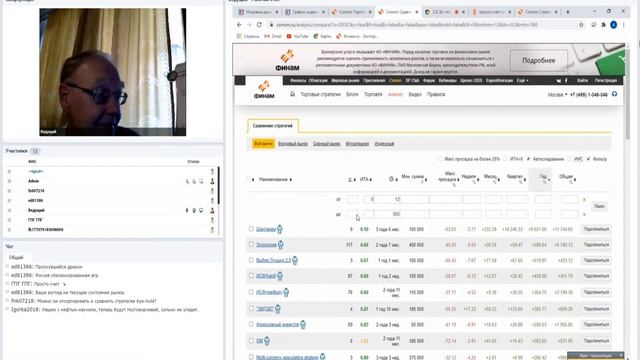This screenshot has height=360, width=640.
Task: Click the Поиск button beside the filter fields
Action: (599, 206)
